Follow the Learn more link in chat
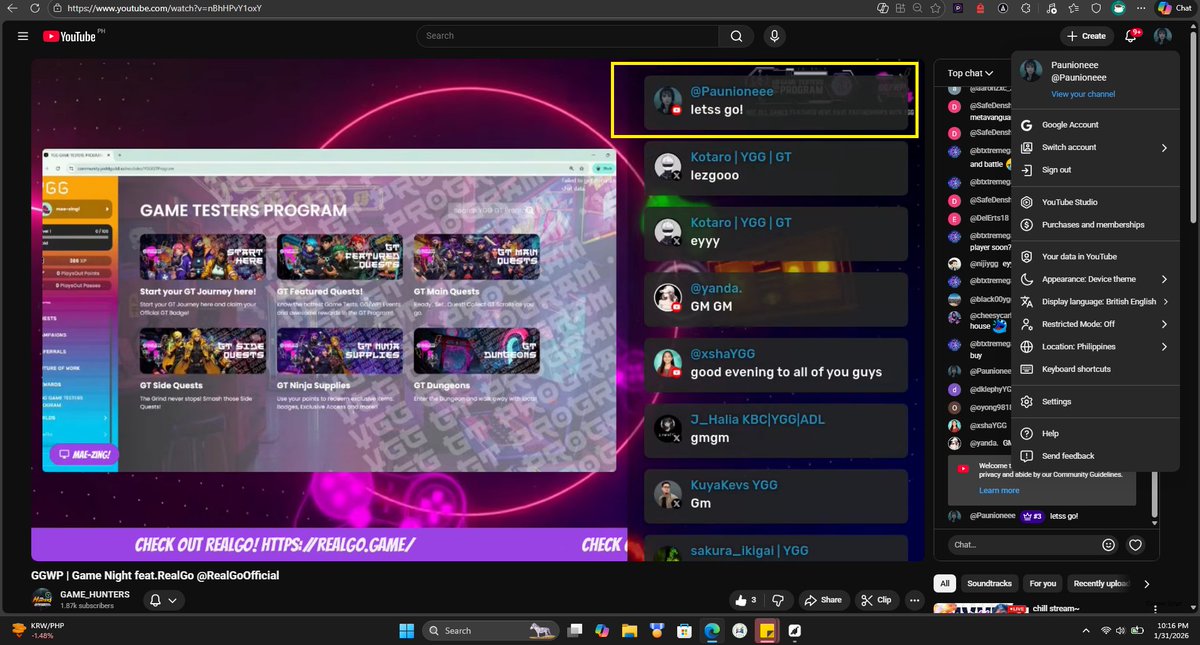 (x=999, y=491)
